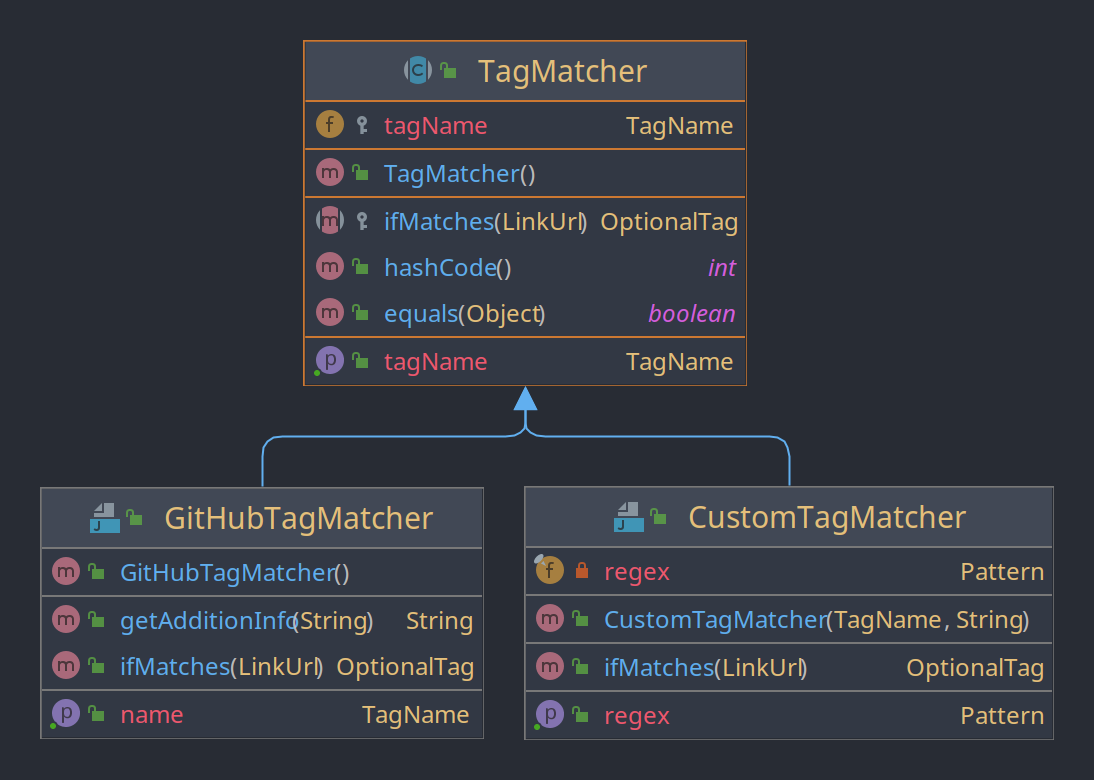Click the protected key icon on tagName field
Screen dimensions: 1094x780
[361, 125]
